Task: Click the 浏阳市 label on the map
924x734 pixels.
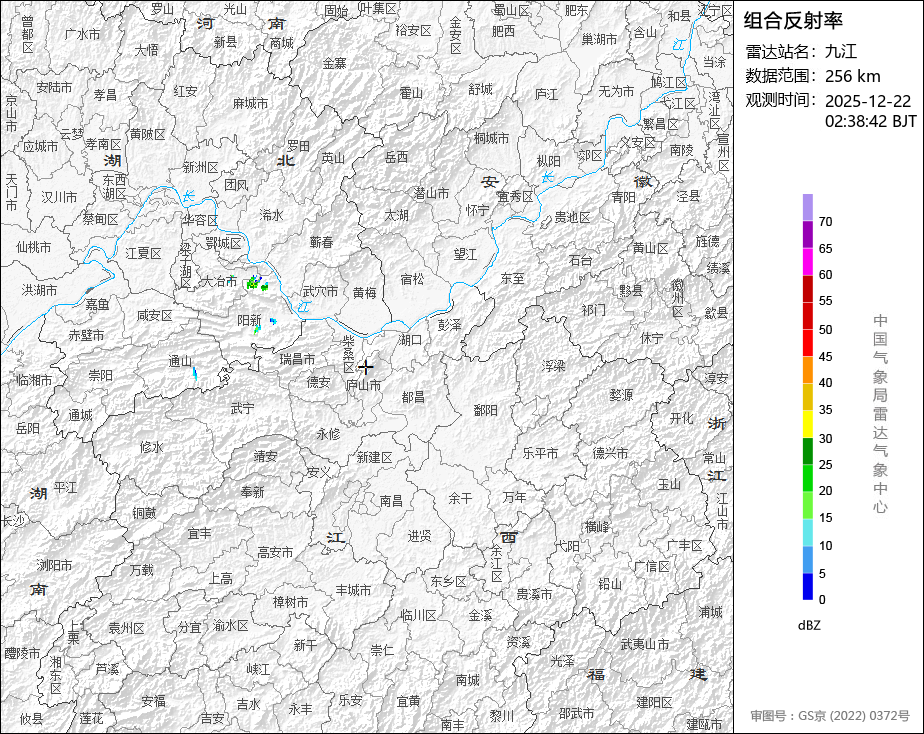Action: click(54, 565)
